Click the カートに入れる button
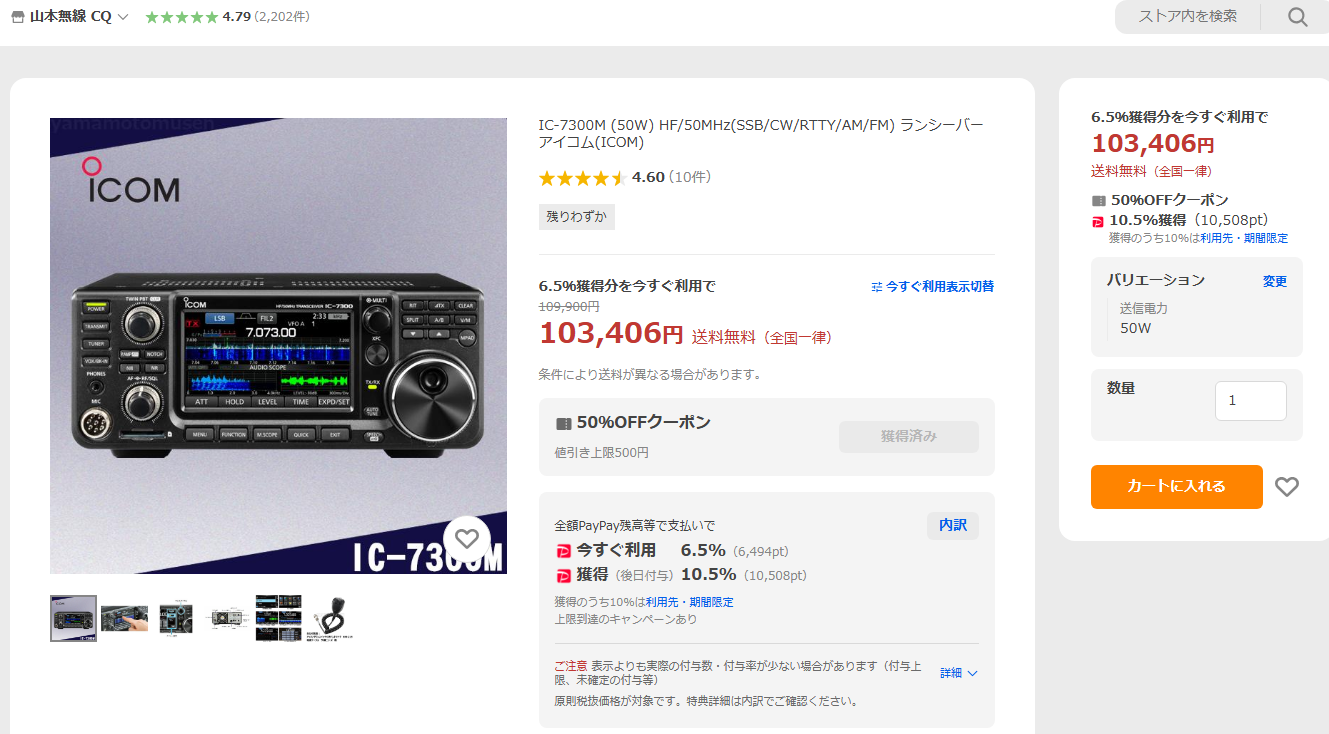This screenshot has width=1329, height=734. 1176,487
